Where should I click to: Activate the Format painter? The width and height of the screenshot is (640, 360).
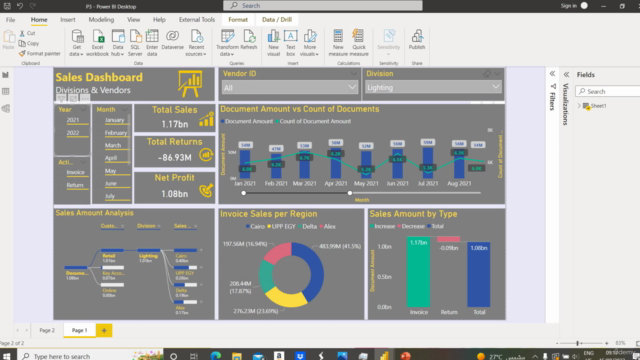[x=40, y=53]
